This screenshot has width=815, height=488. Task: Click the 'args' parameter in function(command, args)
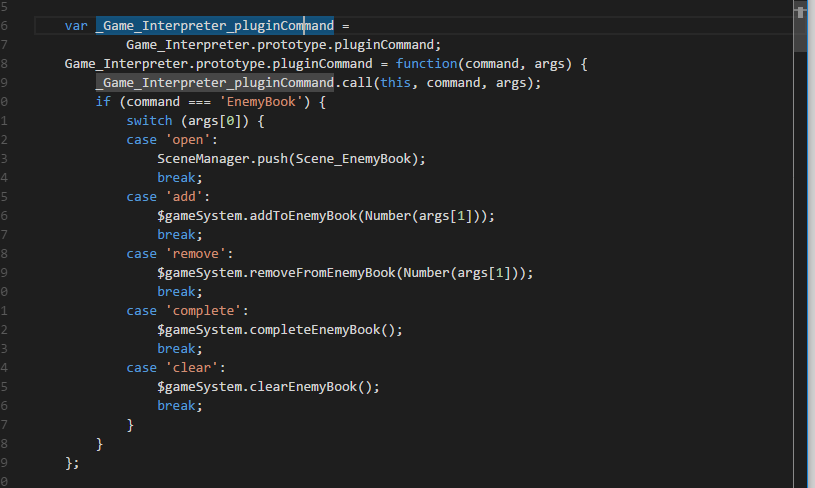pyautogui.click(x=549, y=64)
